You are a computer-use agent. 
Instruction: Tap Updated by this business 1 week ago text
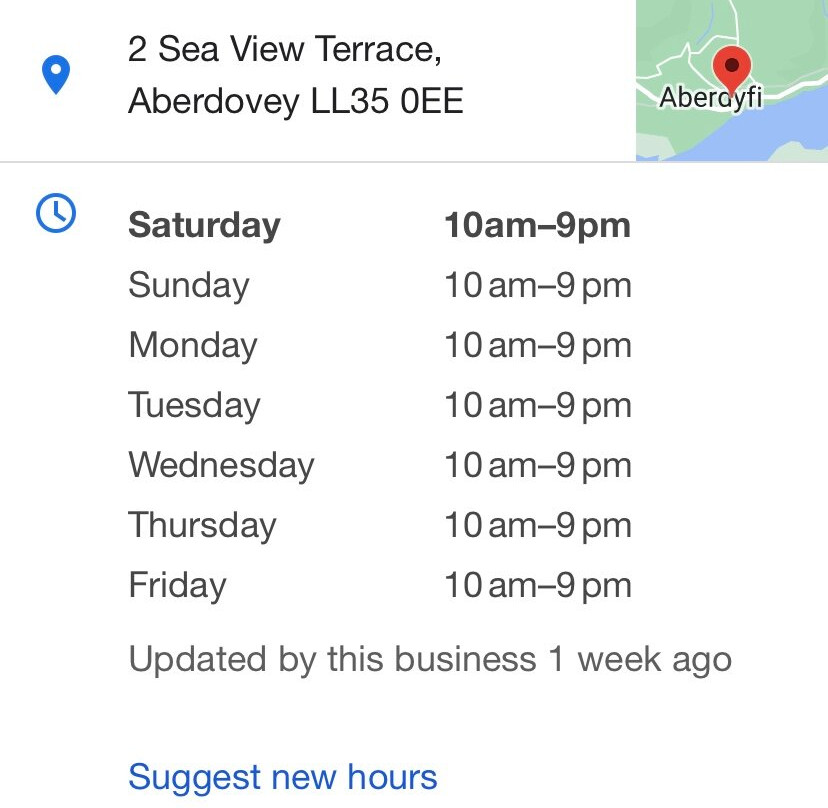point(430,660)
